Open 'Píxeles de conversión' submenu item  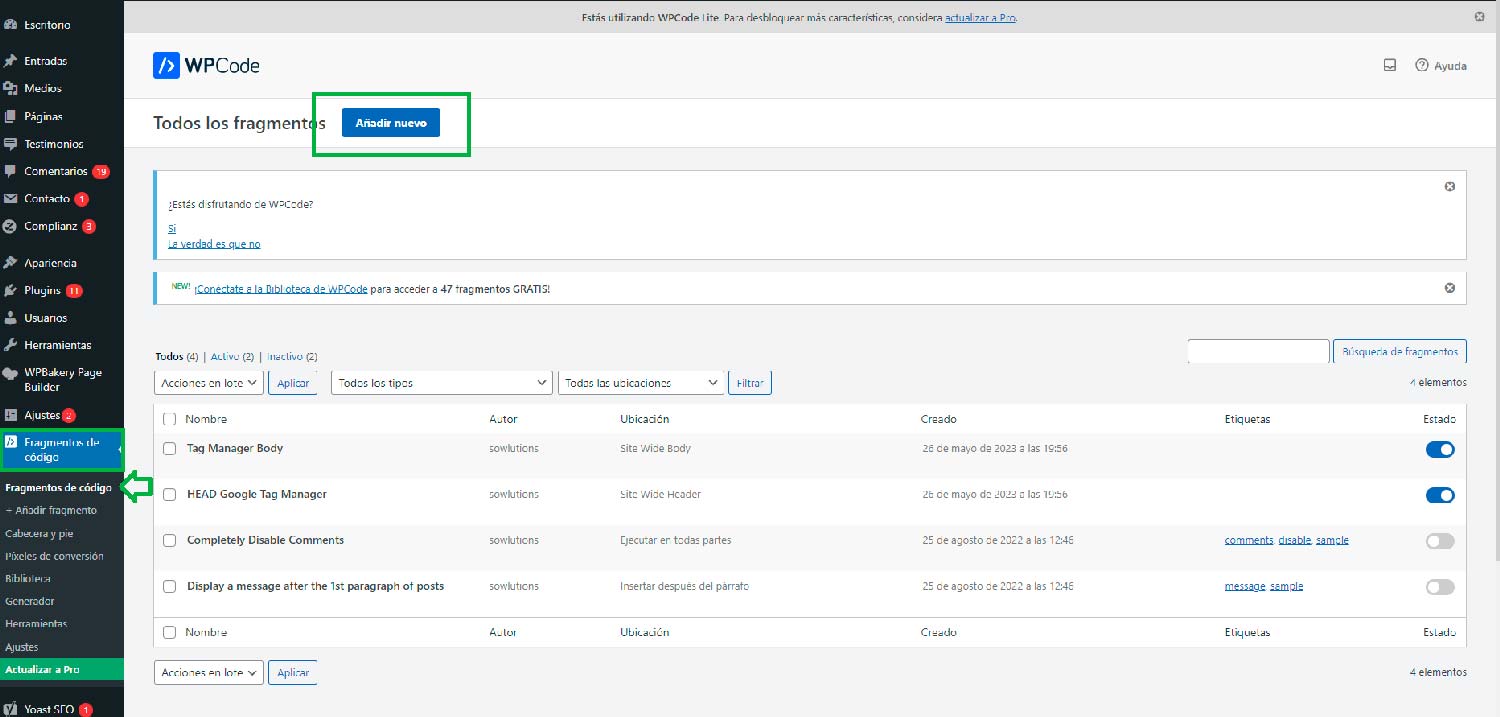coord(54,556)
